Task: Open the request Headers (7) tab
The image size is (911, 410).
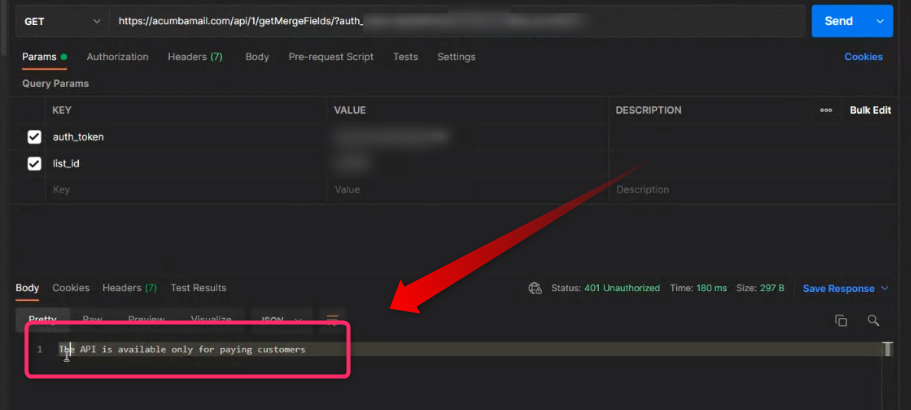Action: pyautogui.click(x=194, y=57)
